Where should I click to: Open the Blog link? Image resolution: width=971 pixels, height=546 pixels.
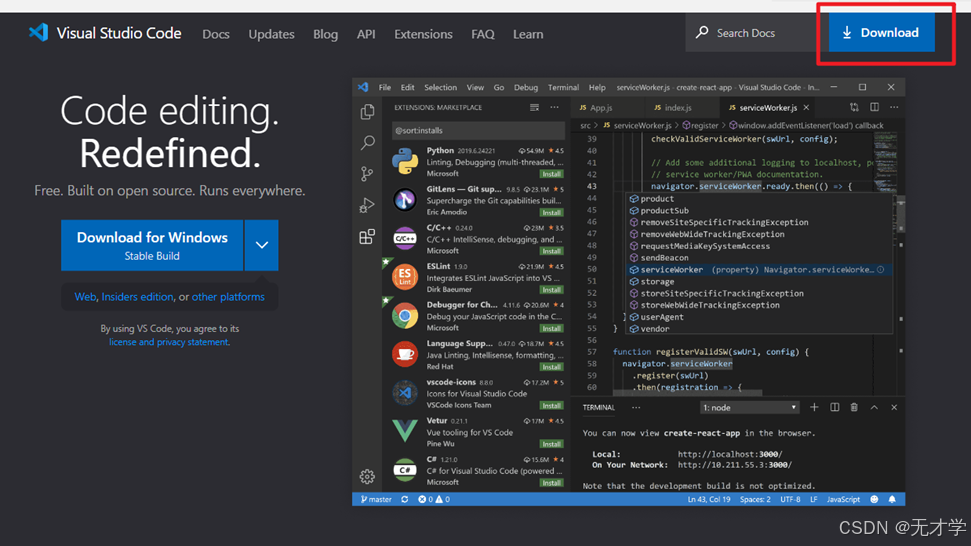pyautogui.click(x=325, y=34)
